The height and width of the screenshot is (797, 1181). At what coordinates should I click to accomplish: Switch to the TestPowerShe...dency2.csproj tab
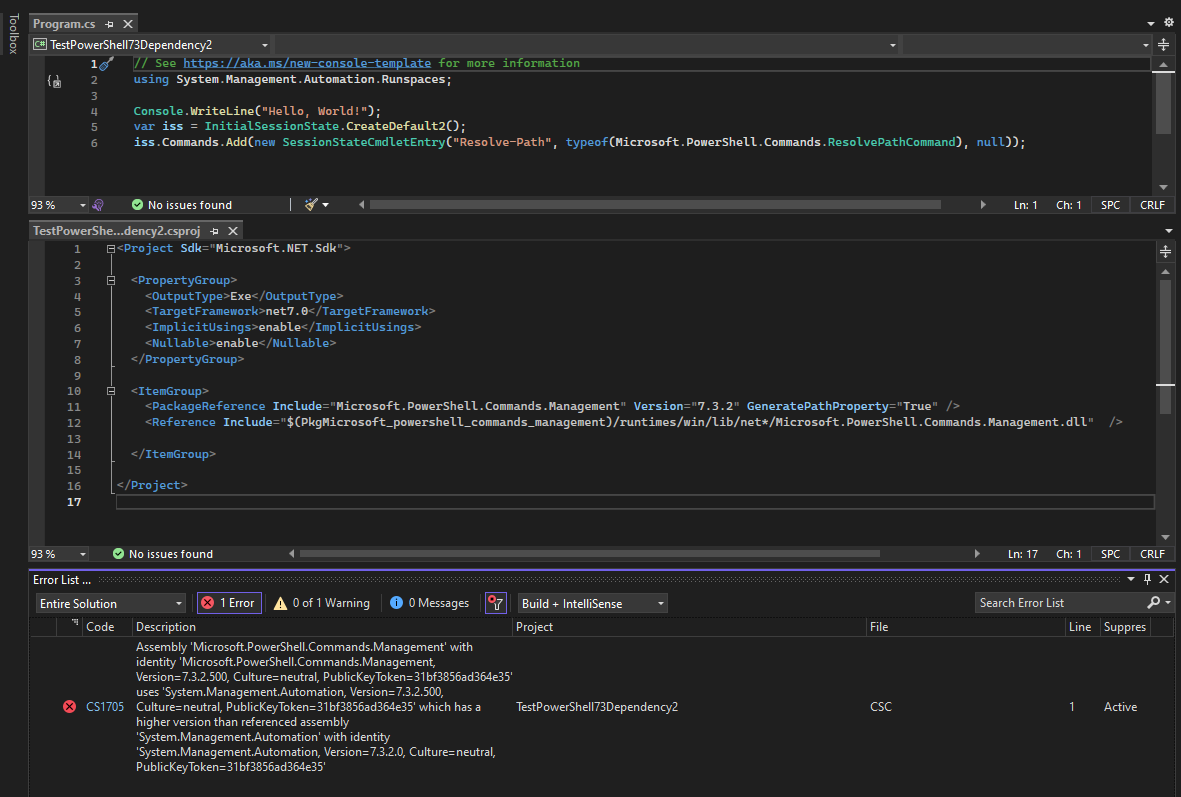117,231
